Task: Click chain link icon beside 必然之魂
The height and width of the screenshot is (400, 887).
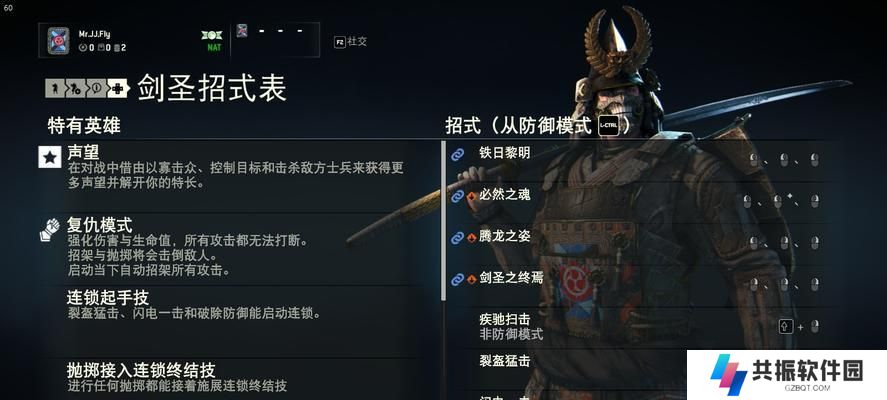Action: (457, 196)
